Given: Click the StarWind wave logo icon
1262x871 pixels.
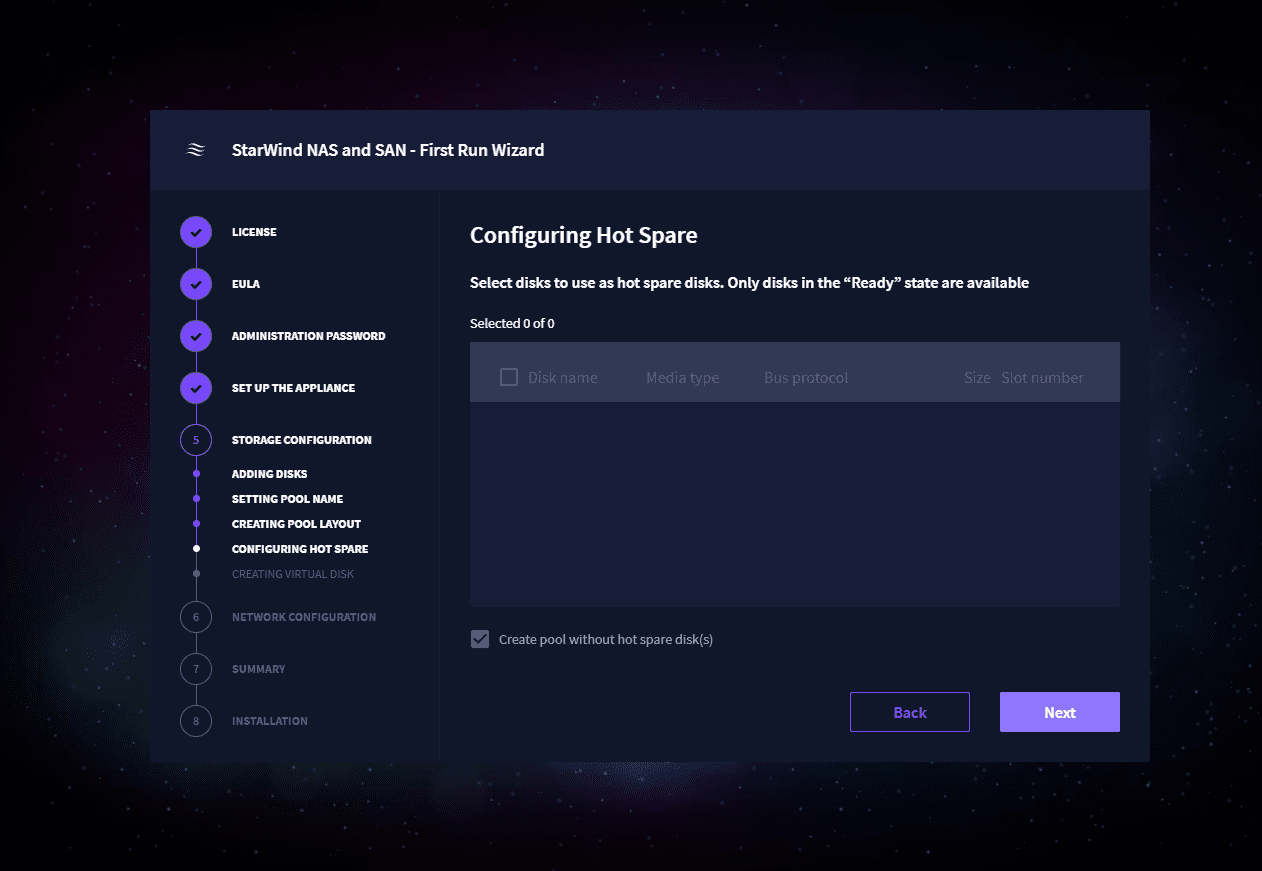Looking at the screenshot, I should (x=196, y=150).
